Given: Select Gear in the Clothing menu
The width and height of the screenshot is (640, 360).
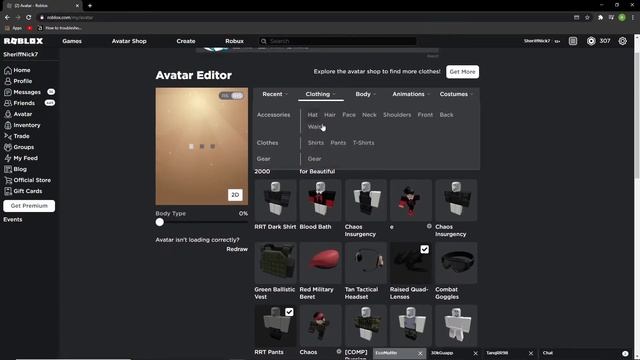Looking at the screenshot, I should click(315, 159).
